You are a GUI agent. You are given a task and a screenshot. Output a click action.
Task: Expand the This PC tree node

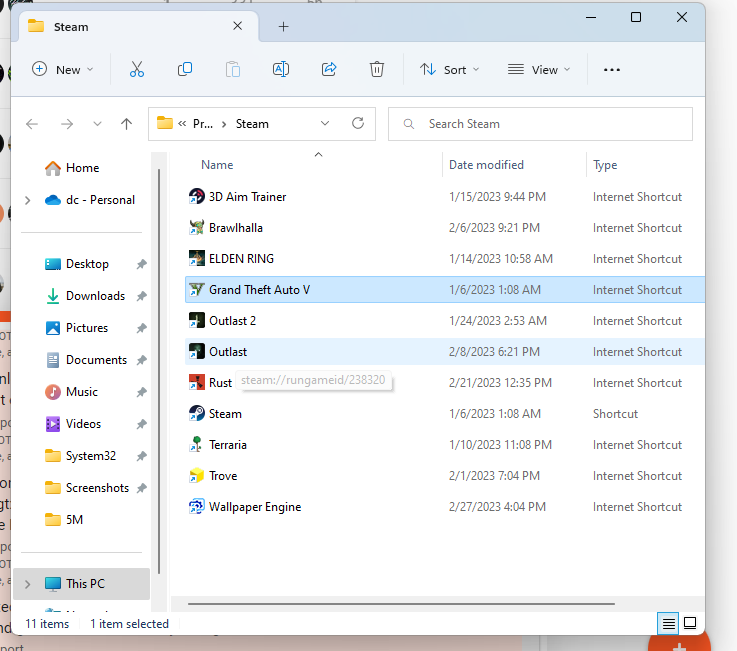coord(27,584)
